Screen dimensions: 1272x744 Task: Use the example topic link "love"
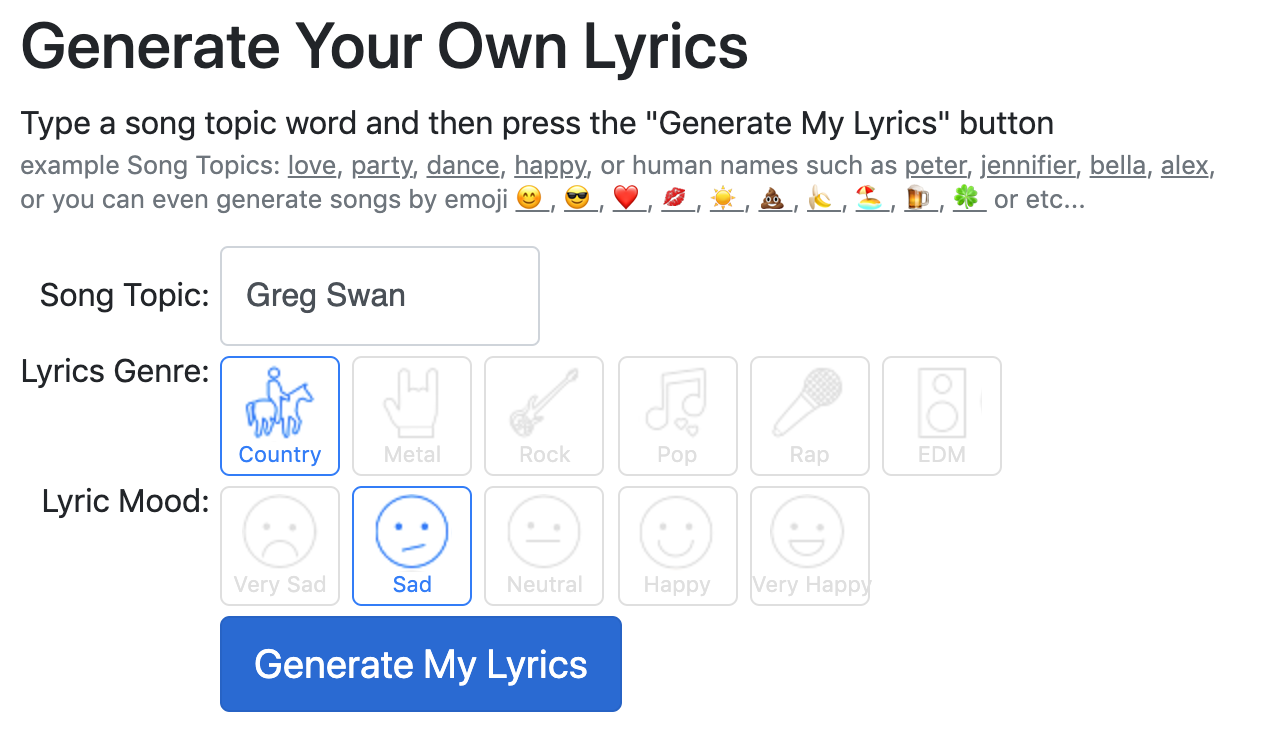pos(312,165)
